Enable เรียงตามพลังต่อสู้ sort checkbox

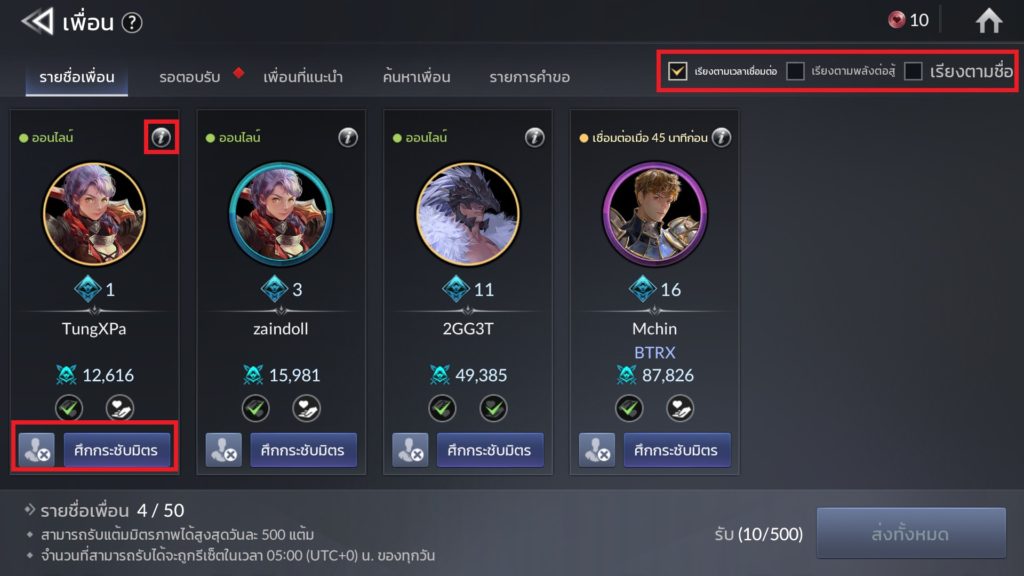(795, 71)
